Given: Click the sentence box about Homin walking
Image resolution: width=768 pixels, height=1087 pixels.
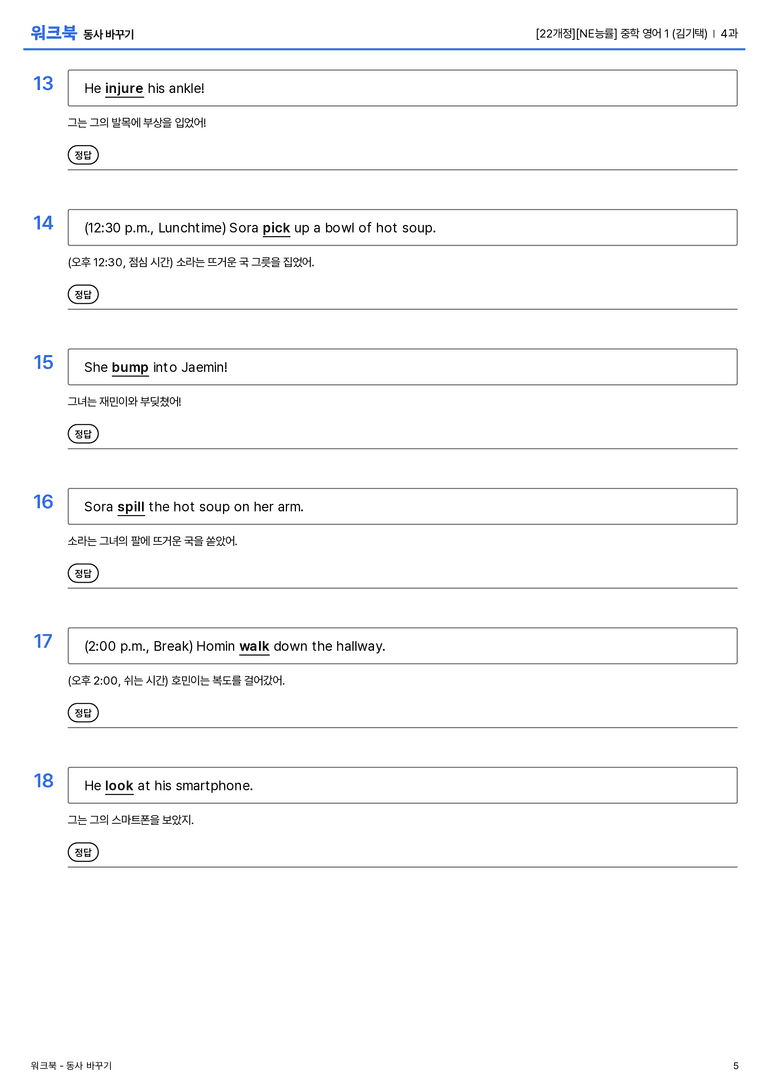Looking at the screenshot, I should pos(403,645).
